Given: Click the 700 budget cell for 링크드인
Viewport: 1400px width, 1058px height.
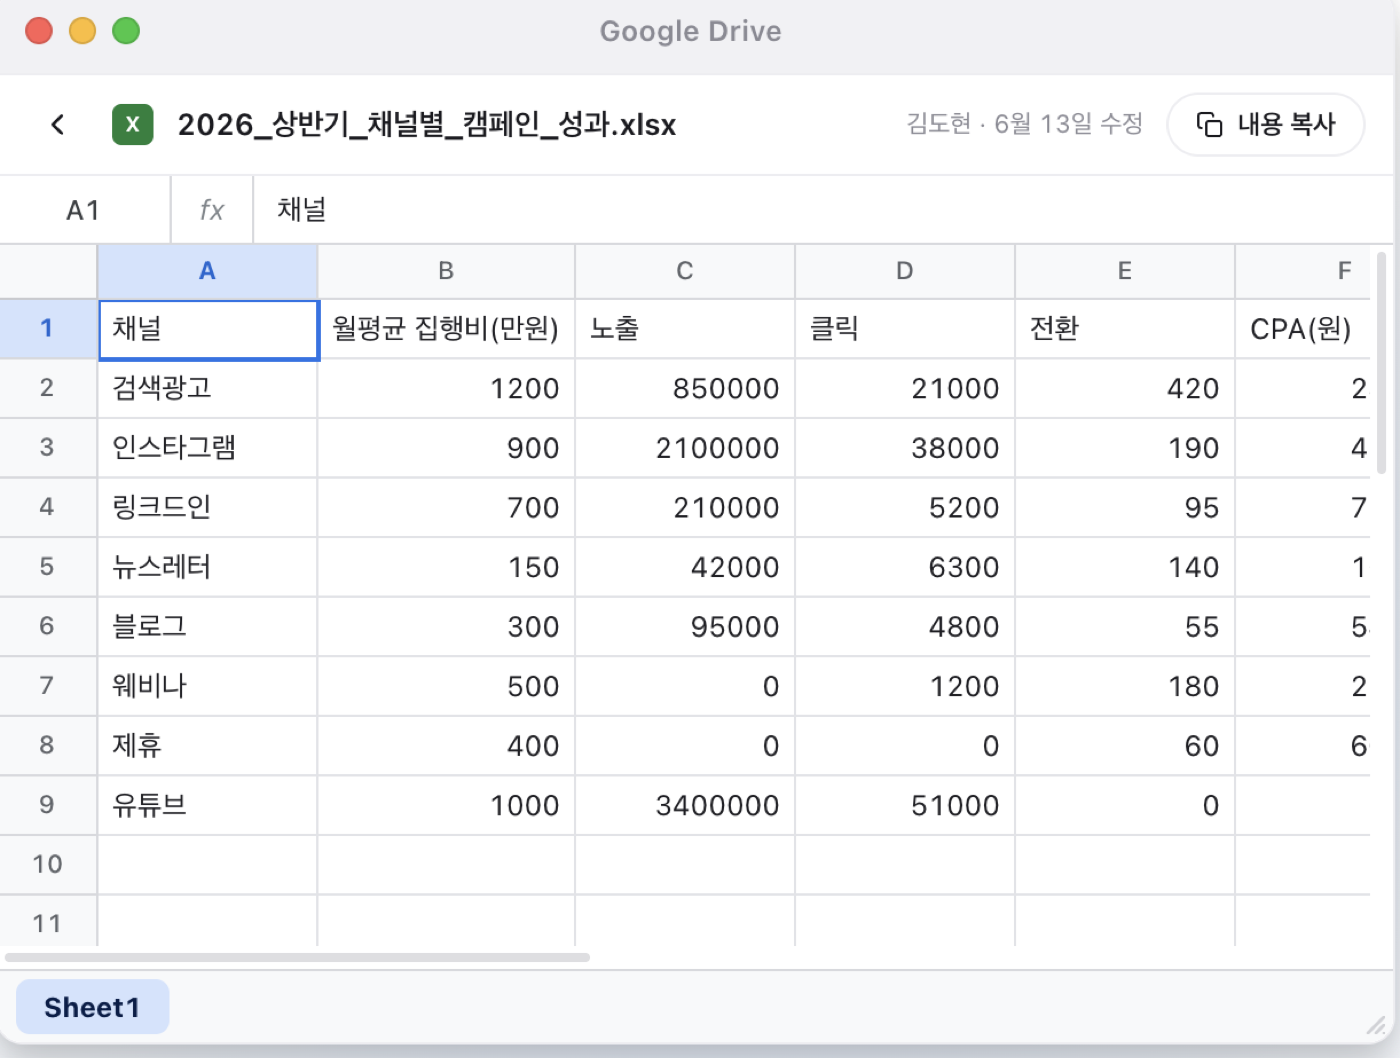Looking at the screenshot, I should 446,507.
